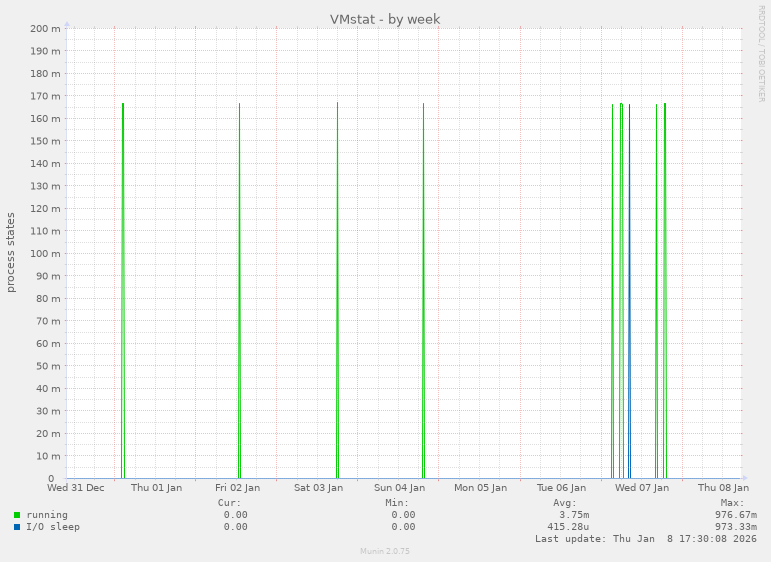
Task: Click the 'Thu 01 Jan' x-axis date label
Action: (156, 488)
